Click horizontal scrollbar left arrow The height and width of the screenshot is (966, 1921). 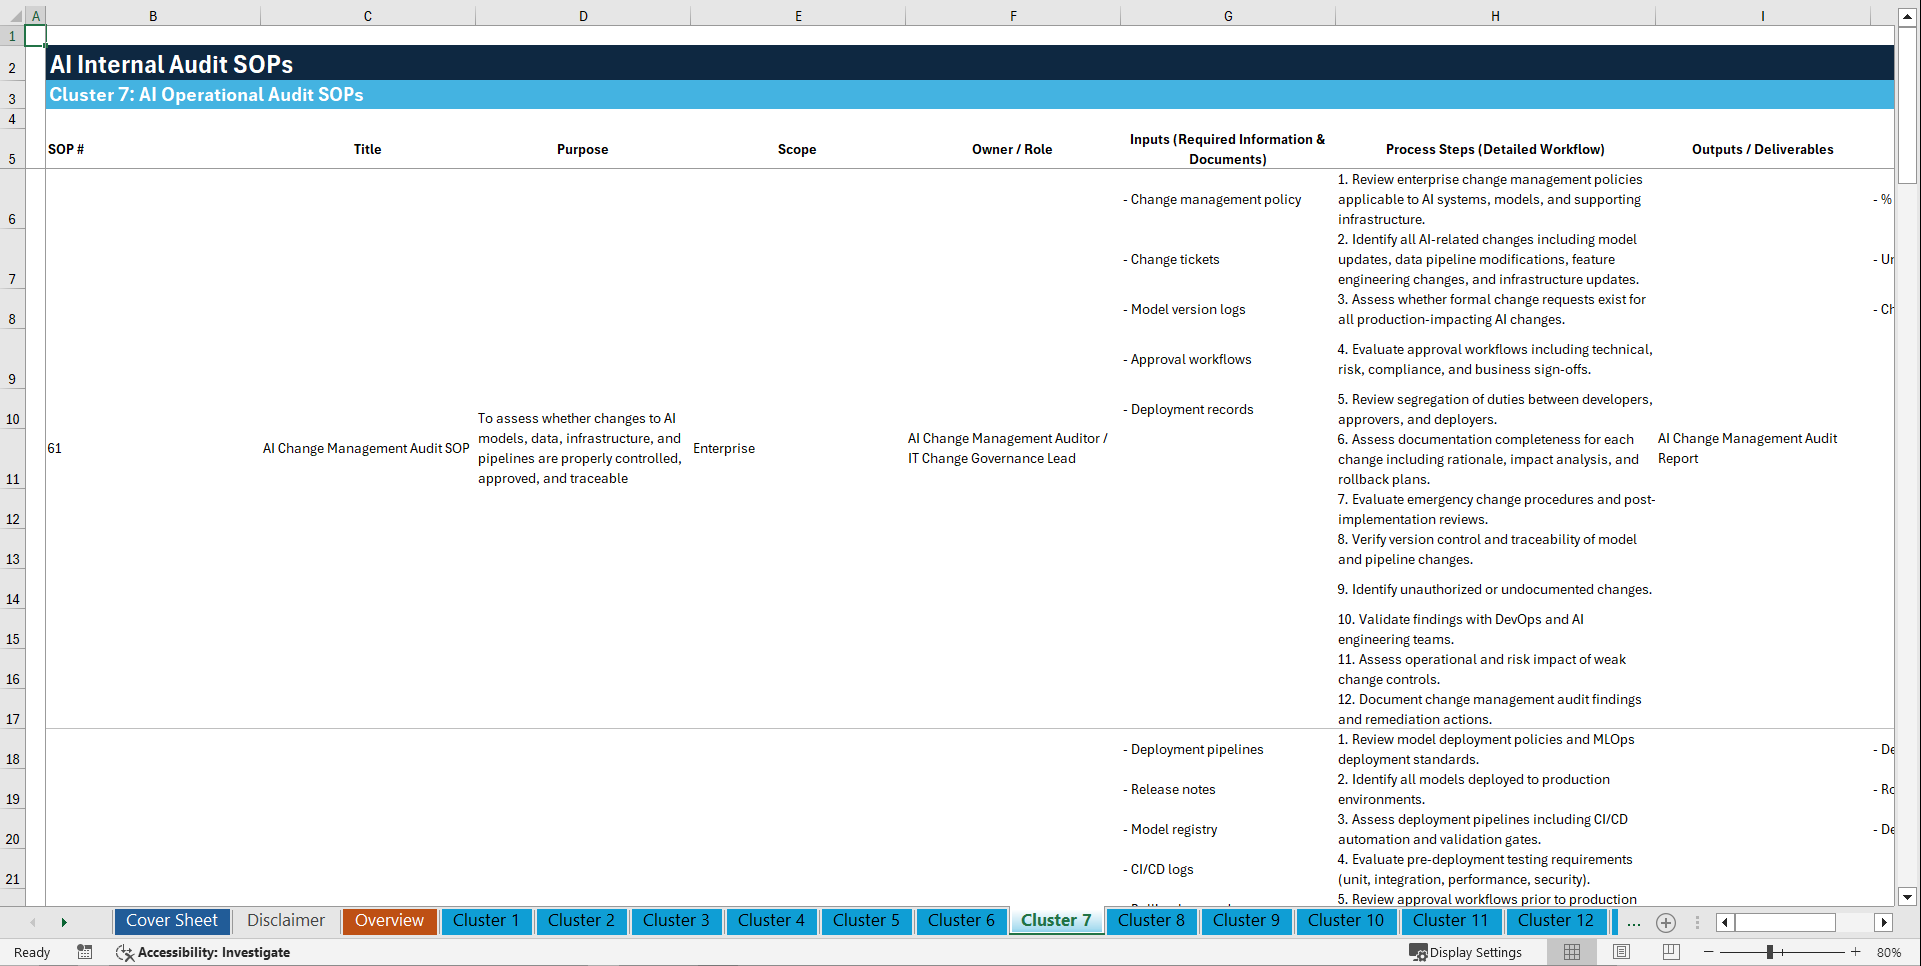(1725, 922)
